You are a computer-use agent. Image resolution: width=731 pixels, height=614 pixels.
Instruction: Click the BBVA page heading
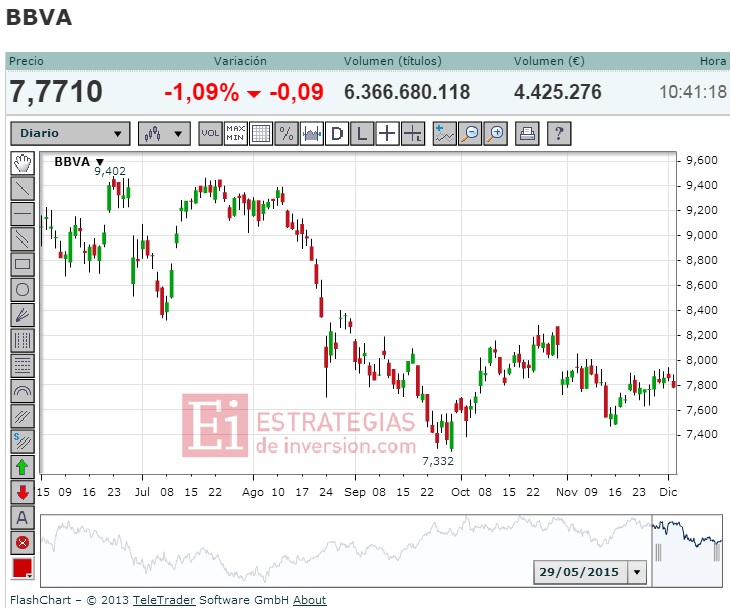[39, 18]
